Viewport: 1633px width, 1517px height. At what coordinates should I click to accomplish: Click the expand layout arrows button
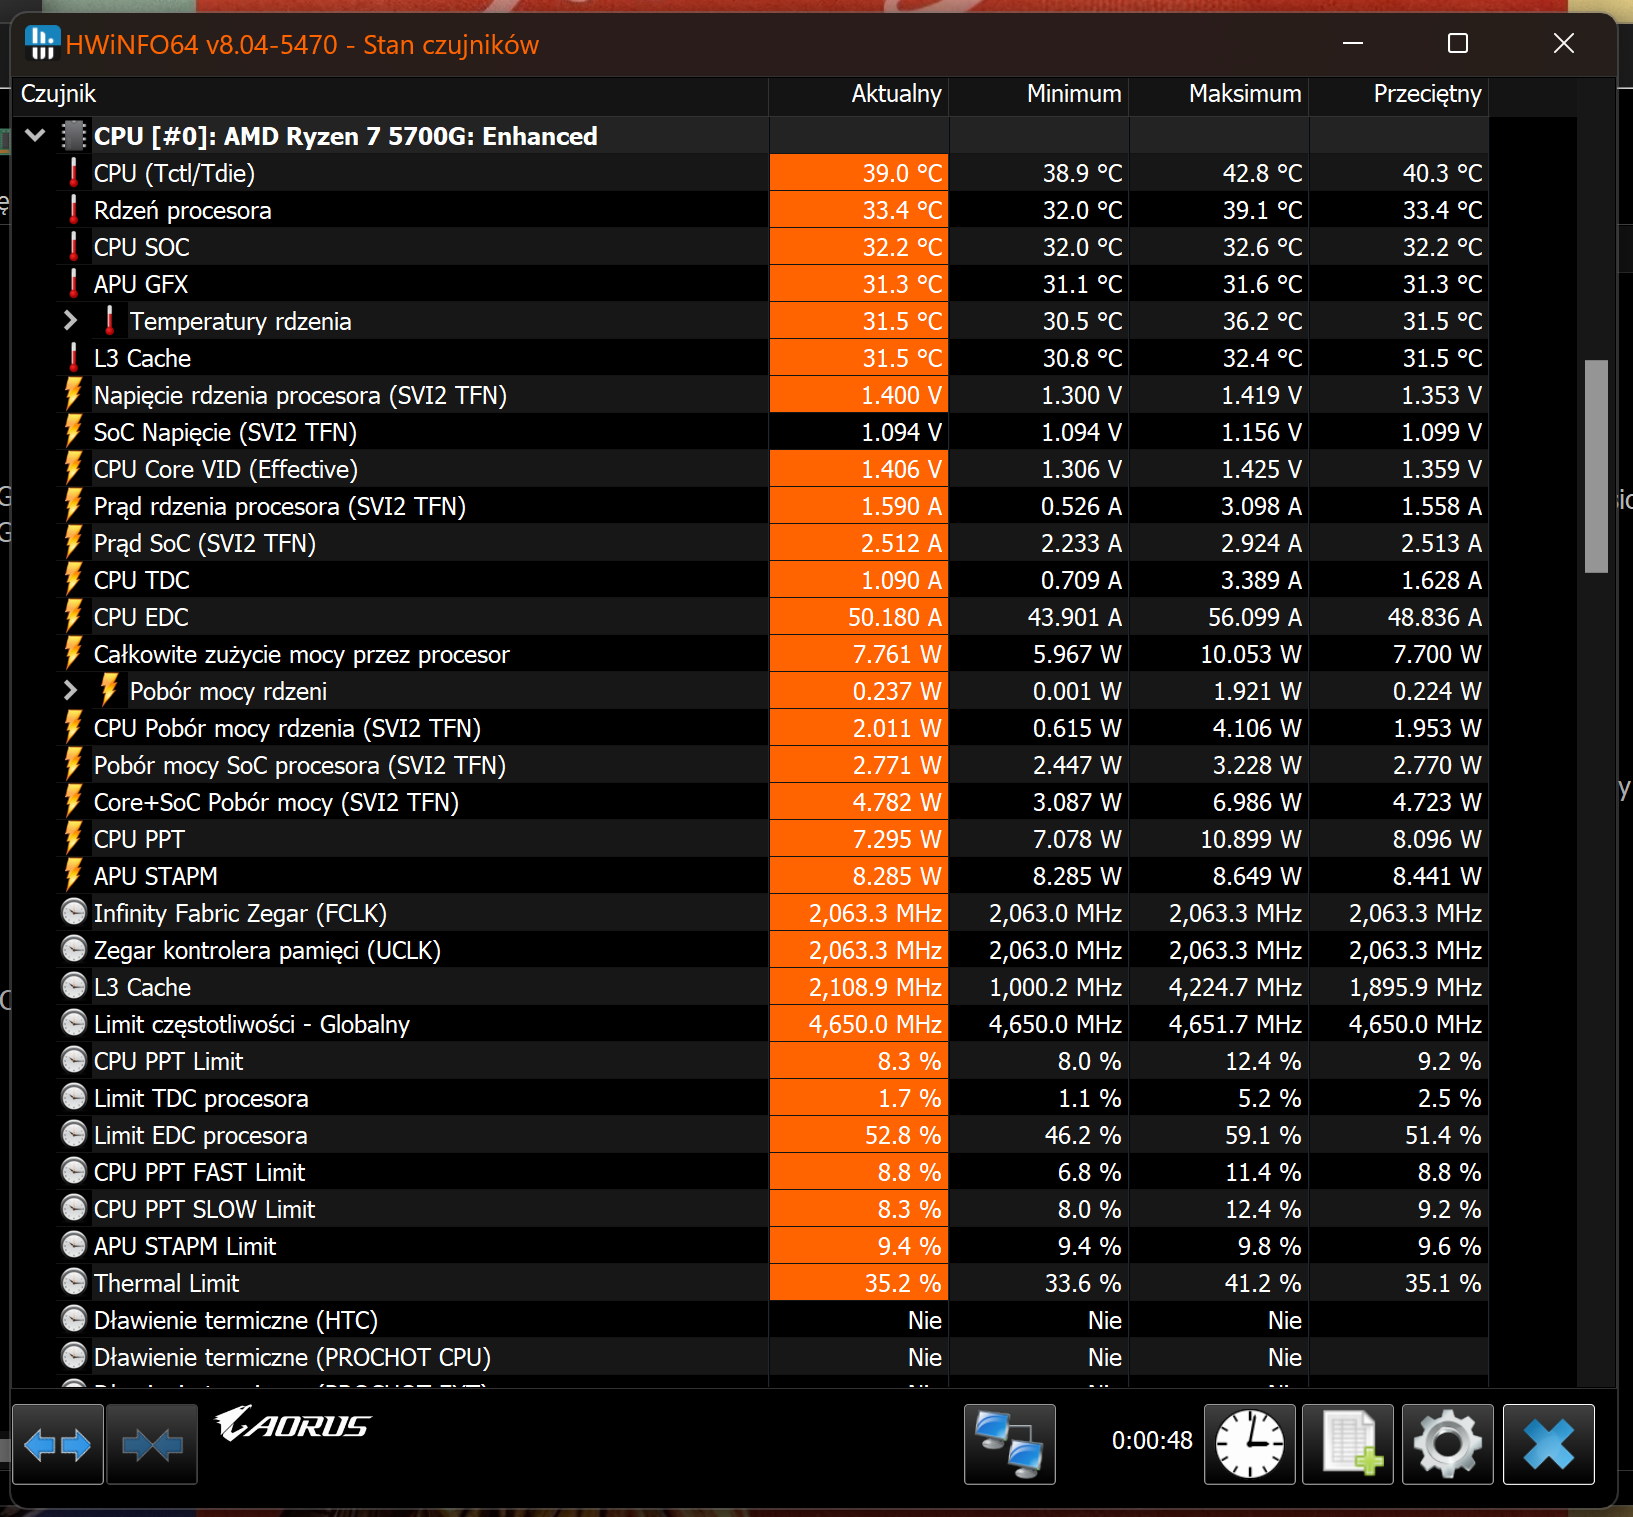[x=58, y=1445]
